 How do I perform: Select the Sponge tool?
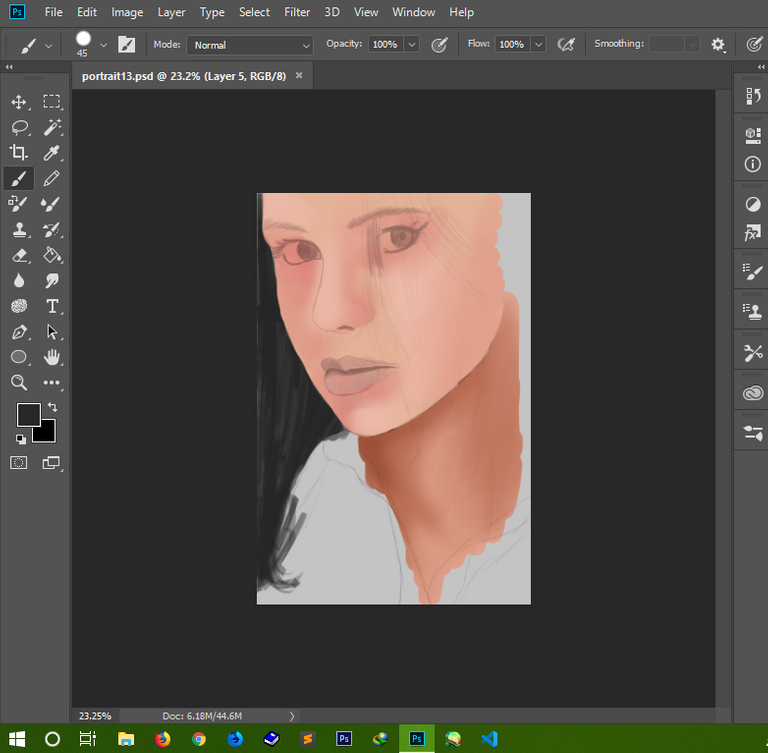pyautogui.click(x=19, y=306)
